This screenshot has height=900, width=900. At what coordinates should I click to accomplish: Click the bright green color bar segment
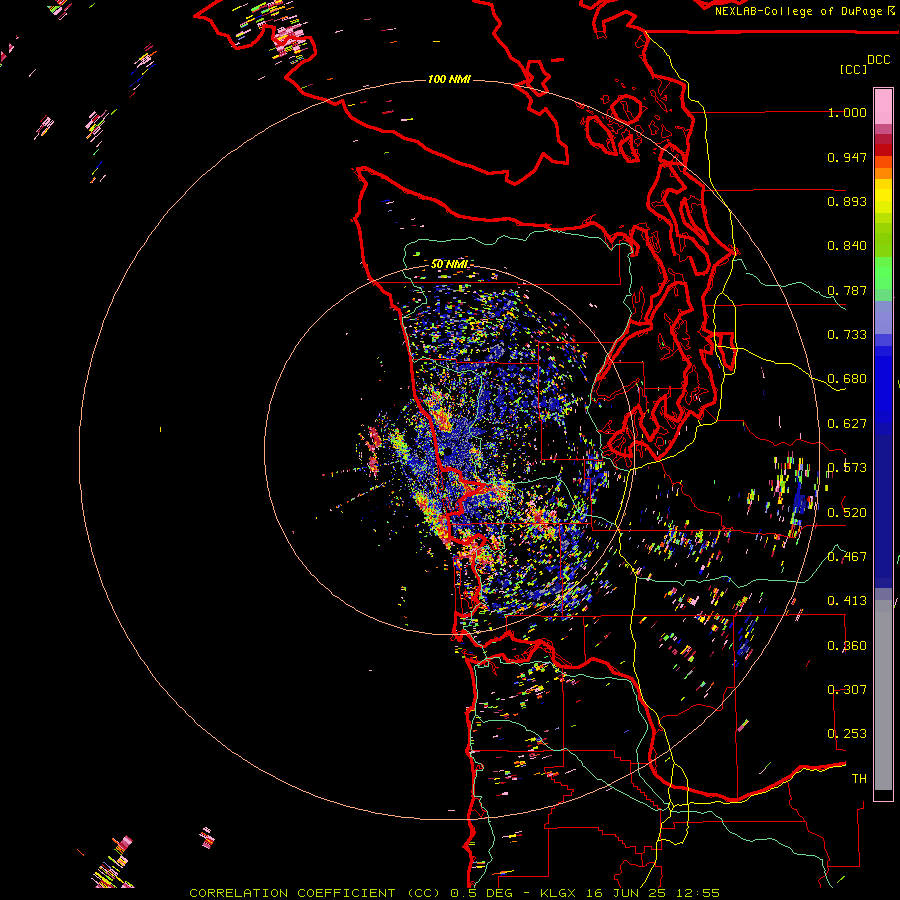[x=883, y=273]
